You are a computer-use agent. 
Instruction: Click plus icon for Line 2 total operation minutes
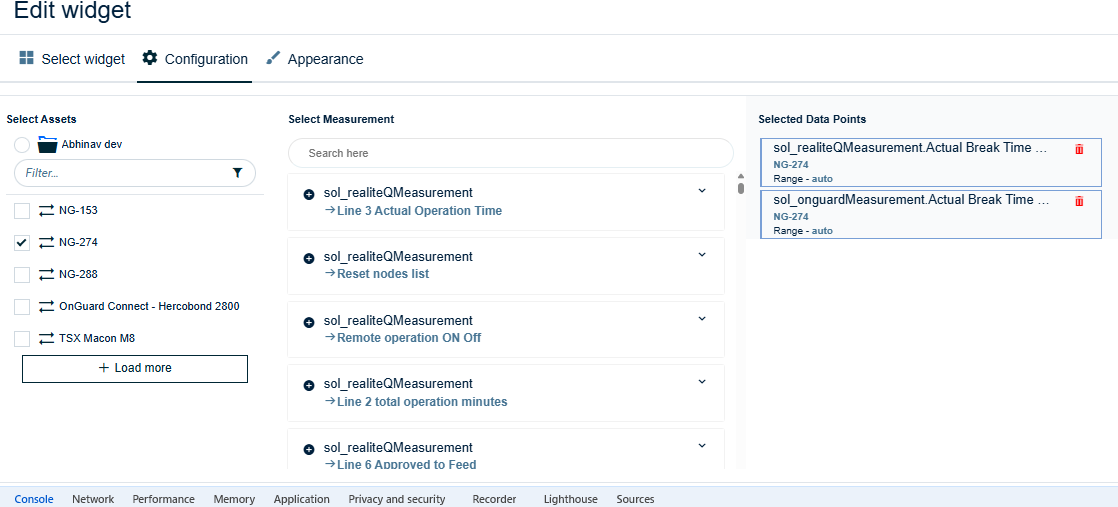tap(309, 385)
